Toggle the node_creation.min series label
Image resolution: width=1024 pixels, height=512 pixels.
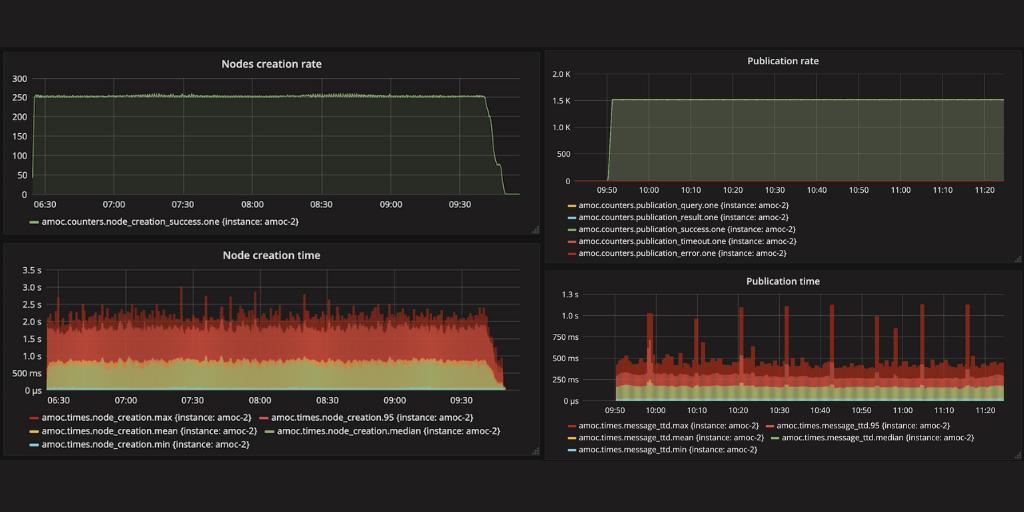pos(144,445)
